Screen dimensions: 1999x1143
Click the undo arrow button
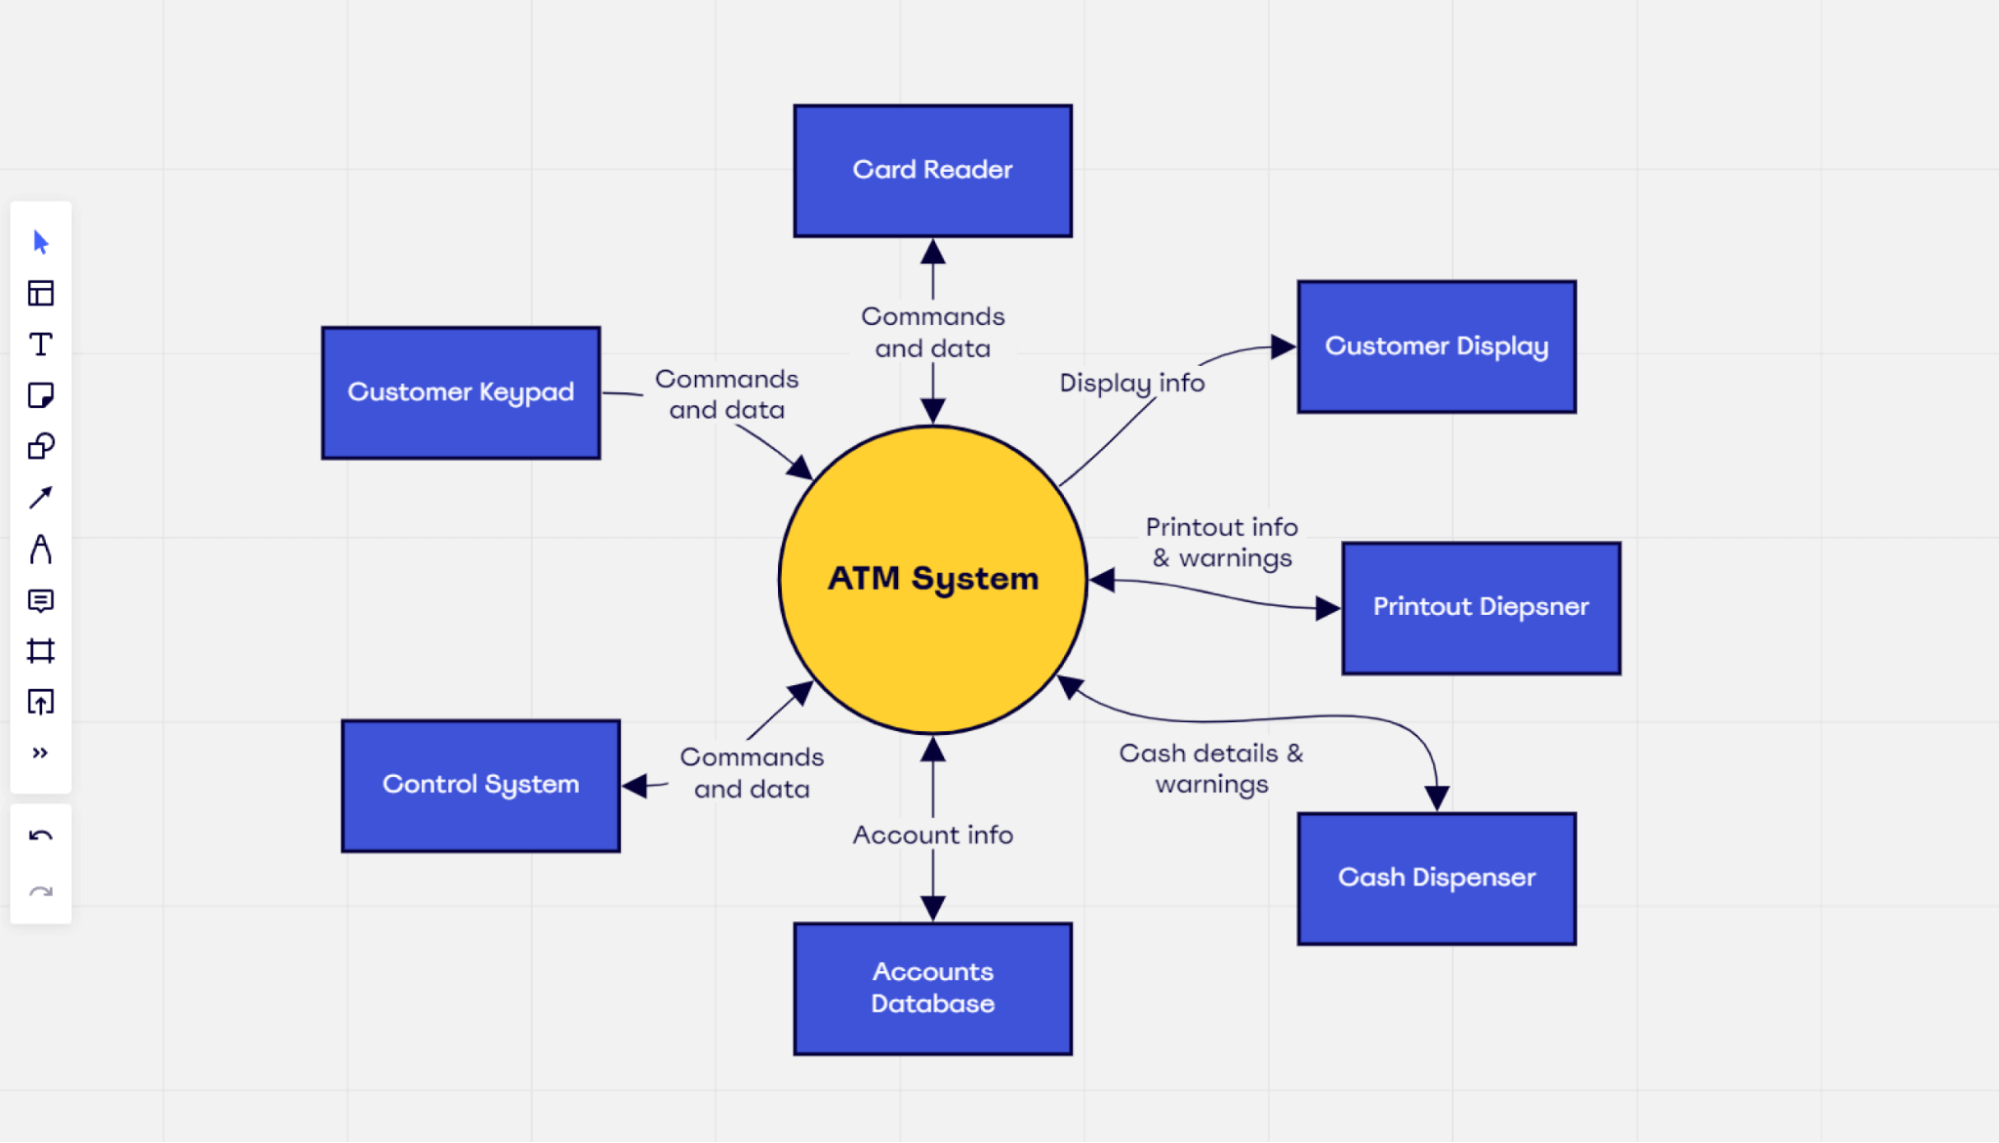coord(40,837)
